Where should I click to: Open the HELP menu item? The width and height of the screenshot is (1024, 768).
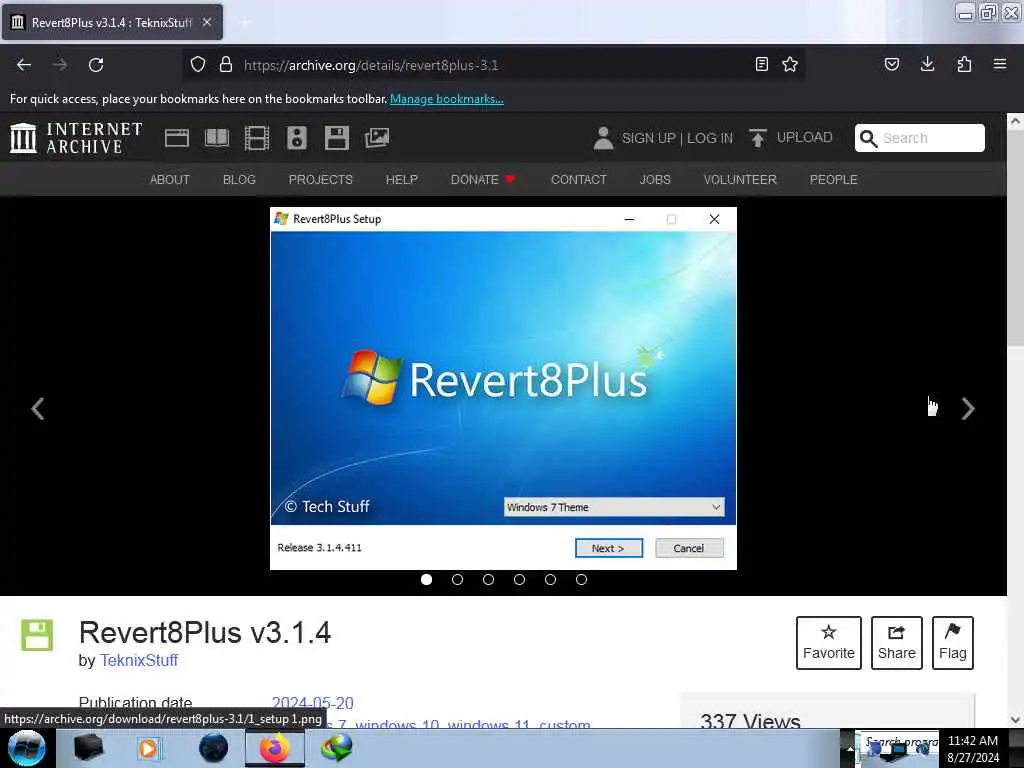point(402,180)
